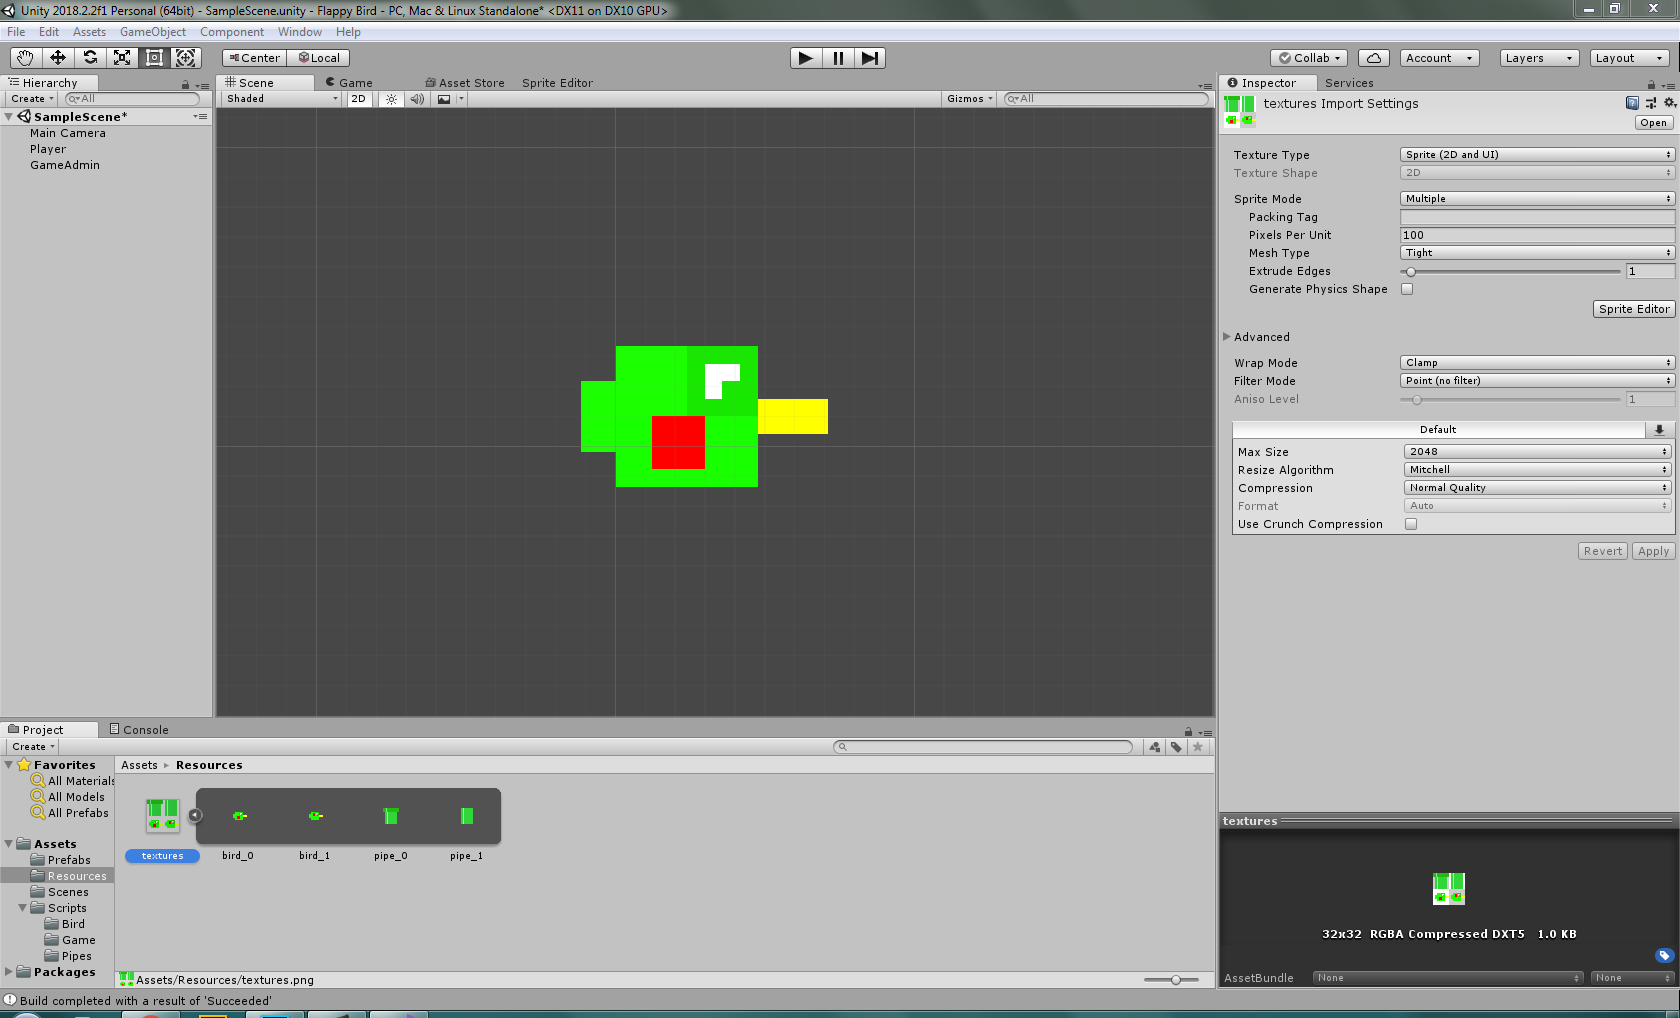
Task: Select the Hand tool in the toolbar
Action: click(x=25, y=57)
